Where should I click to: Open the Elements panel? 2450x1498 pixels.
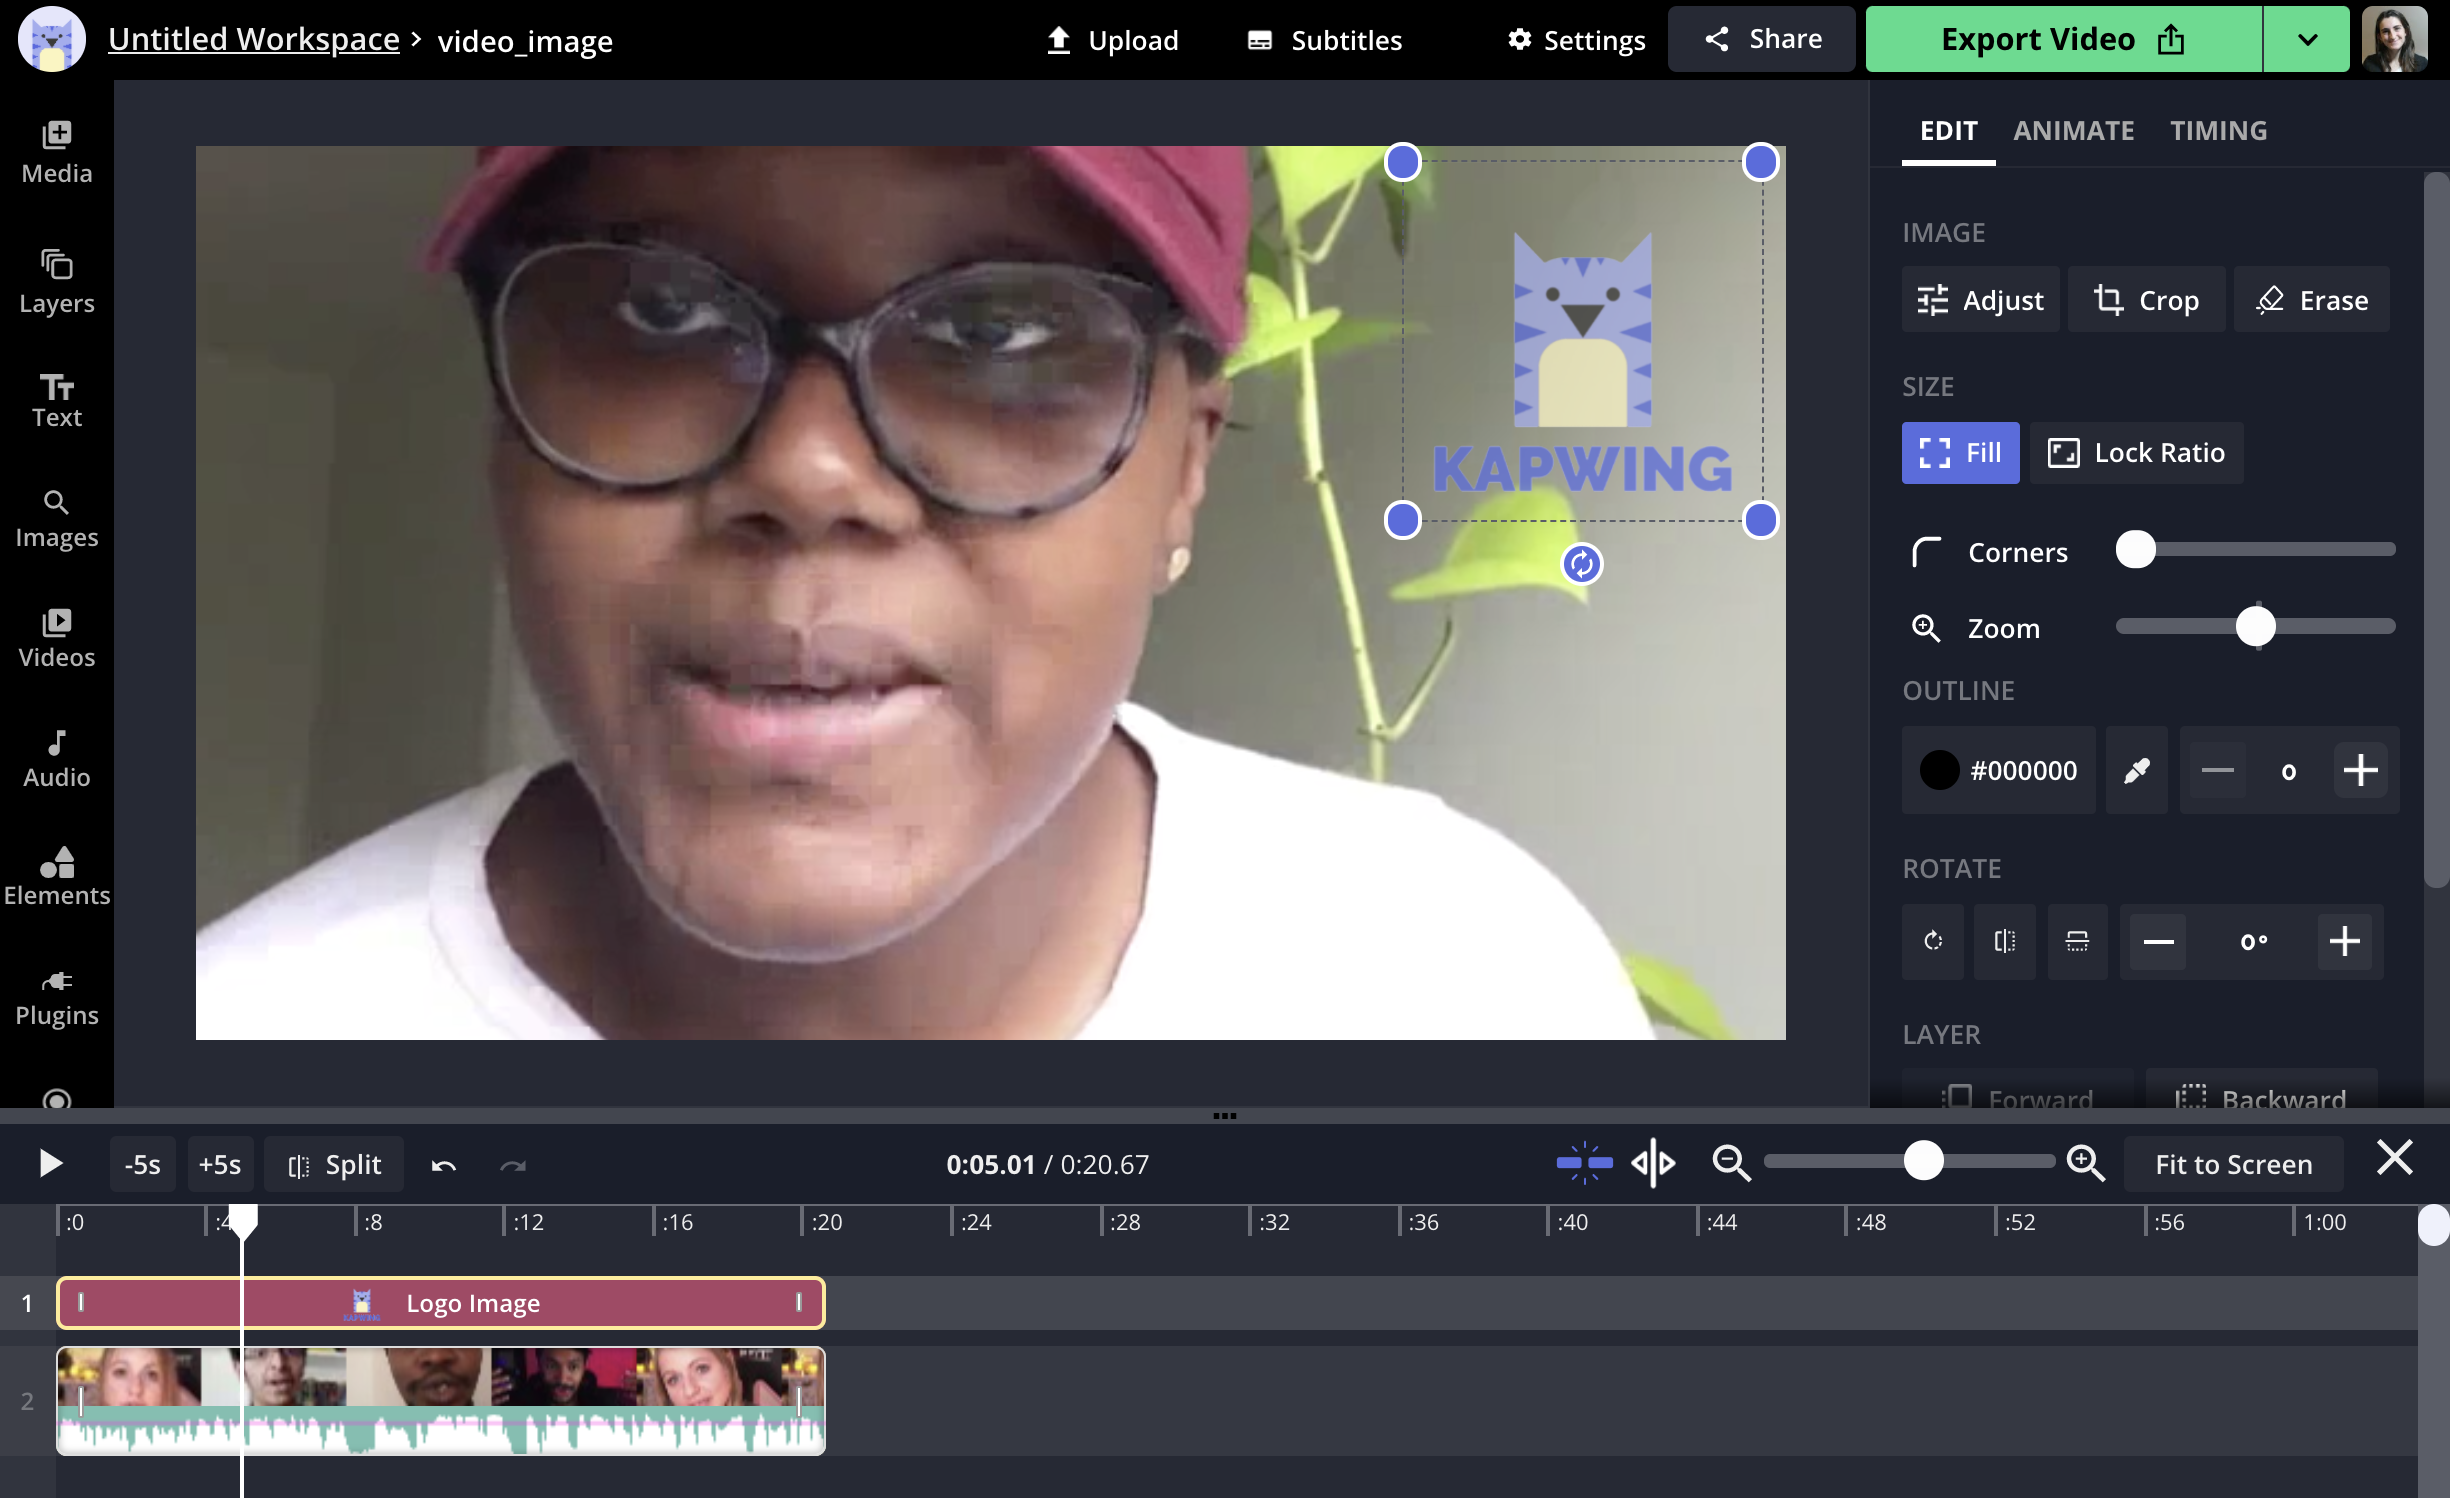point(56,876)
